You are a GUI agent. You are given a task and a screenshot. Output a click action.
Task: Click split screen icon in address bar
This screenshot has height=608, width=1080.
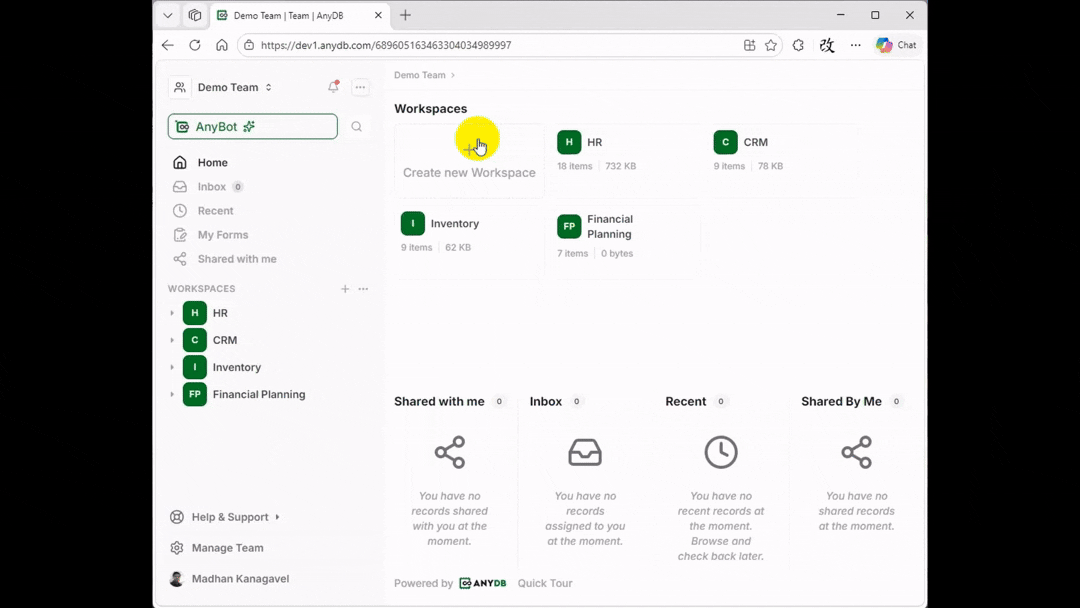(749, 45)
